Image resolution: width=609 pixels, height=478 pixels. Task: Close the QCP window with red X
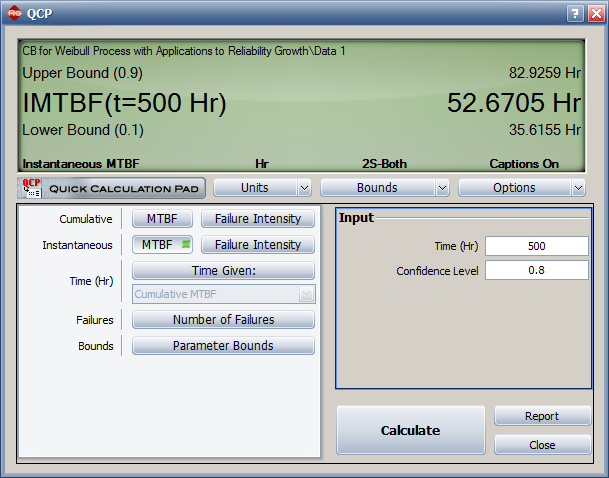(x=596, y=14)
